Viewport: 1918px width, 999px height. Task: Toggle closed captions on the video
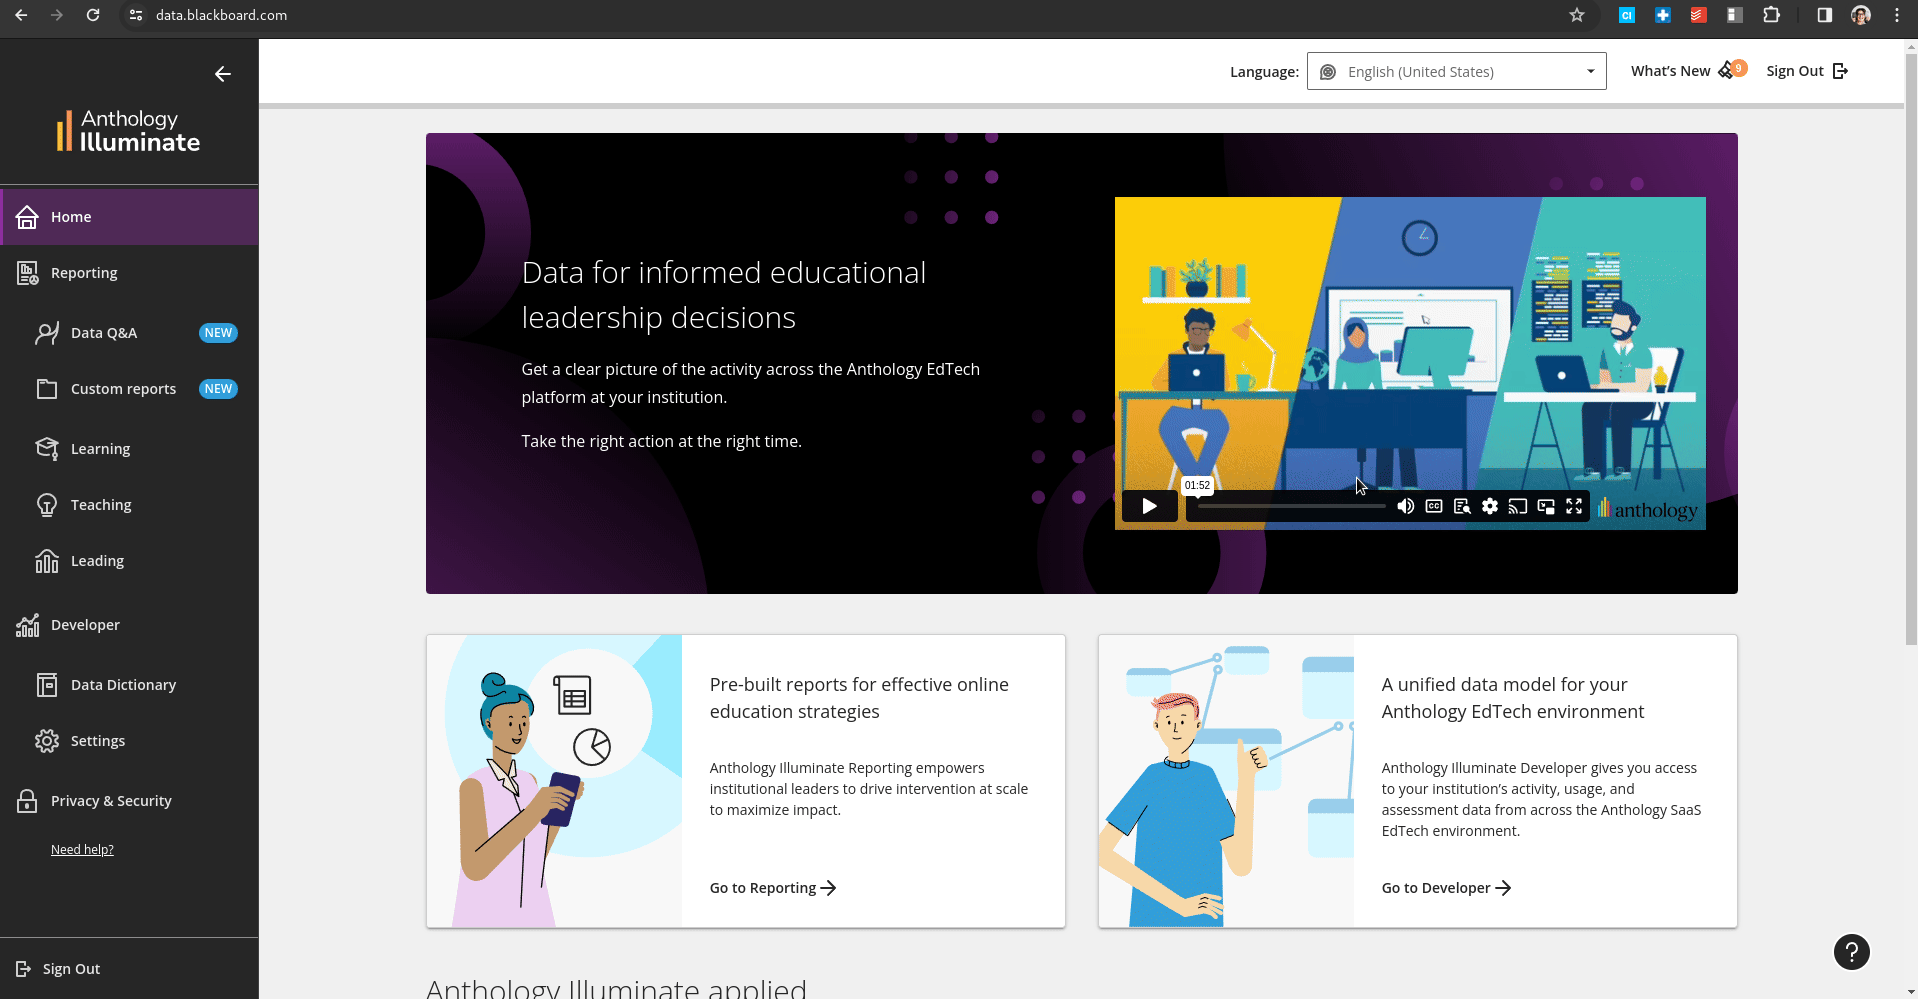pyautogui.click(x=1433, y=506)
